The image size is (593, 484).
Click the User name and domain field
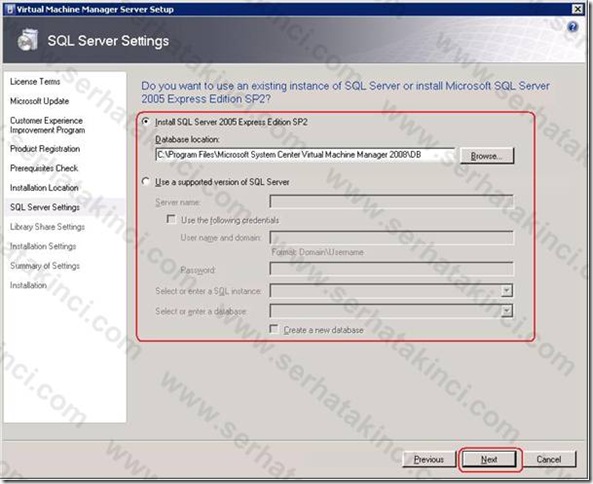(x=391, y=238)
